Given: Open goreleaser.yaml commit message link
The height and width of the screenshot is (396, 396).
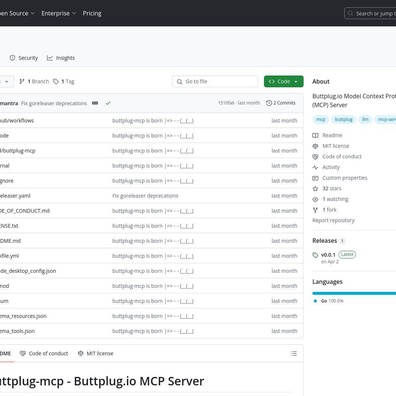Looking at the screenshot, I should (x=145, y=196).
